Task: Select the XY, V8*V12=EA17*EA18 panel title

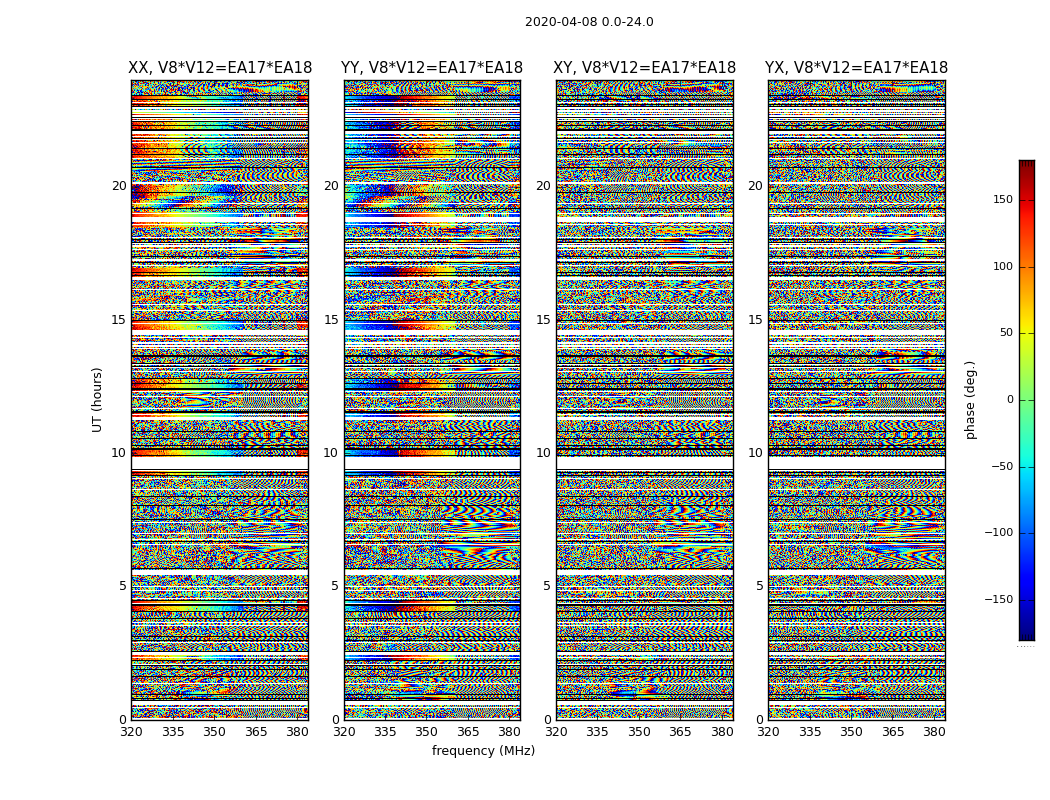Action: (x=644, y=68)
